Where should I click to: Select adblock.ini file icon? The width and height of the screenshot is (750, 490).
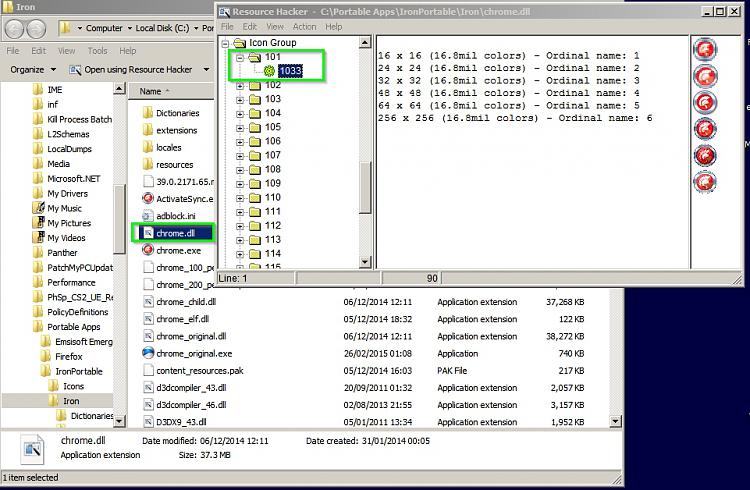tap(148, 216)
